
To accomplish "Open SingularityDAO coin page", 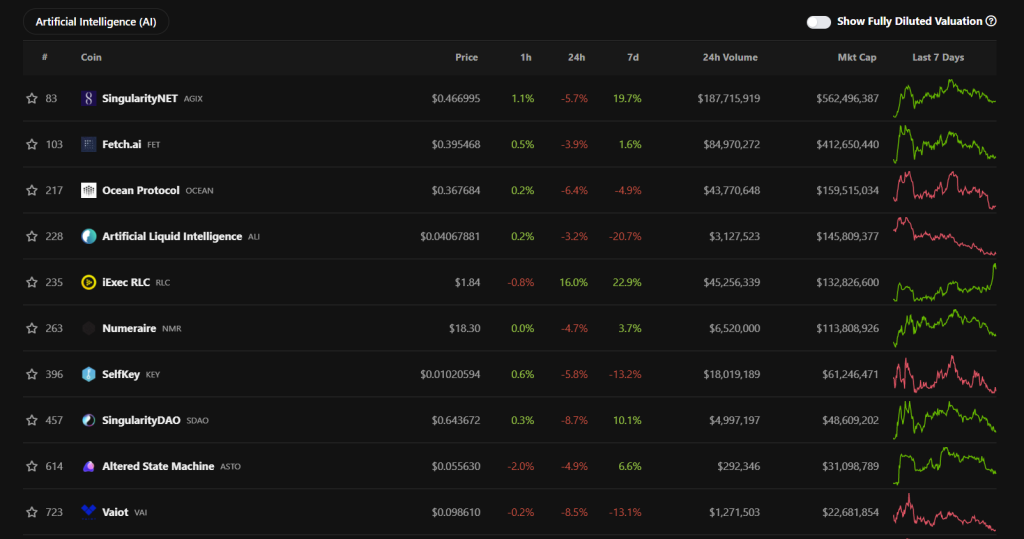I will click(x=141, y=420).
